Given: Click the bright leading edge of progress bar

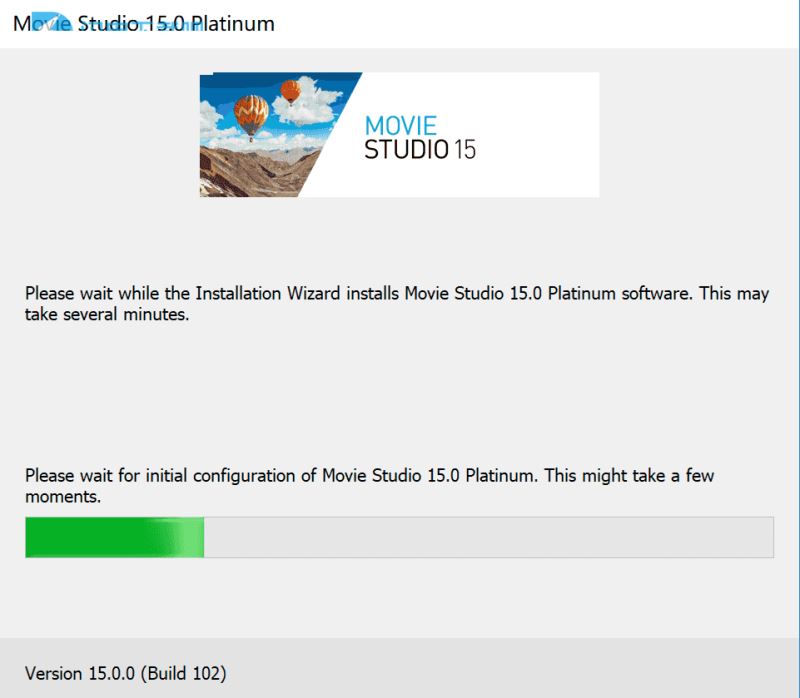Looking at the screenshot, I should [195, 537].
